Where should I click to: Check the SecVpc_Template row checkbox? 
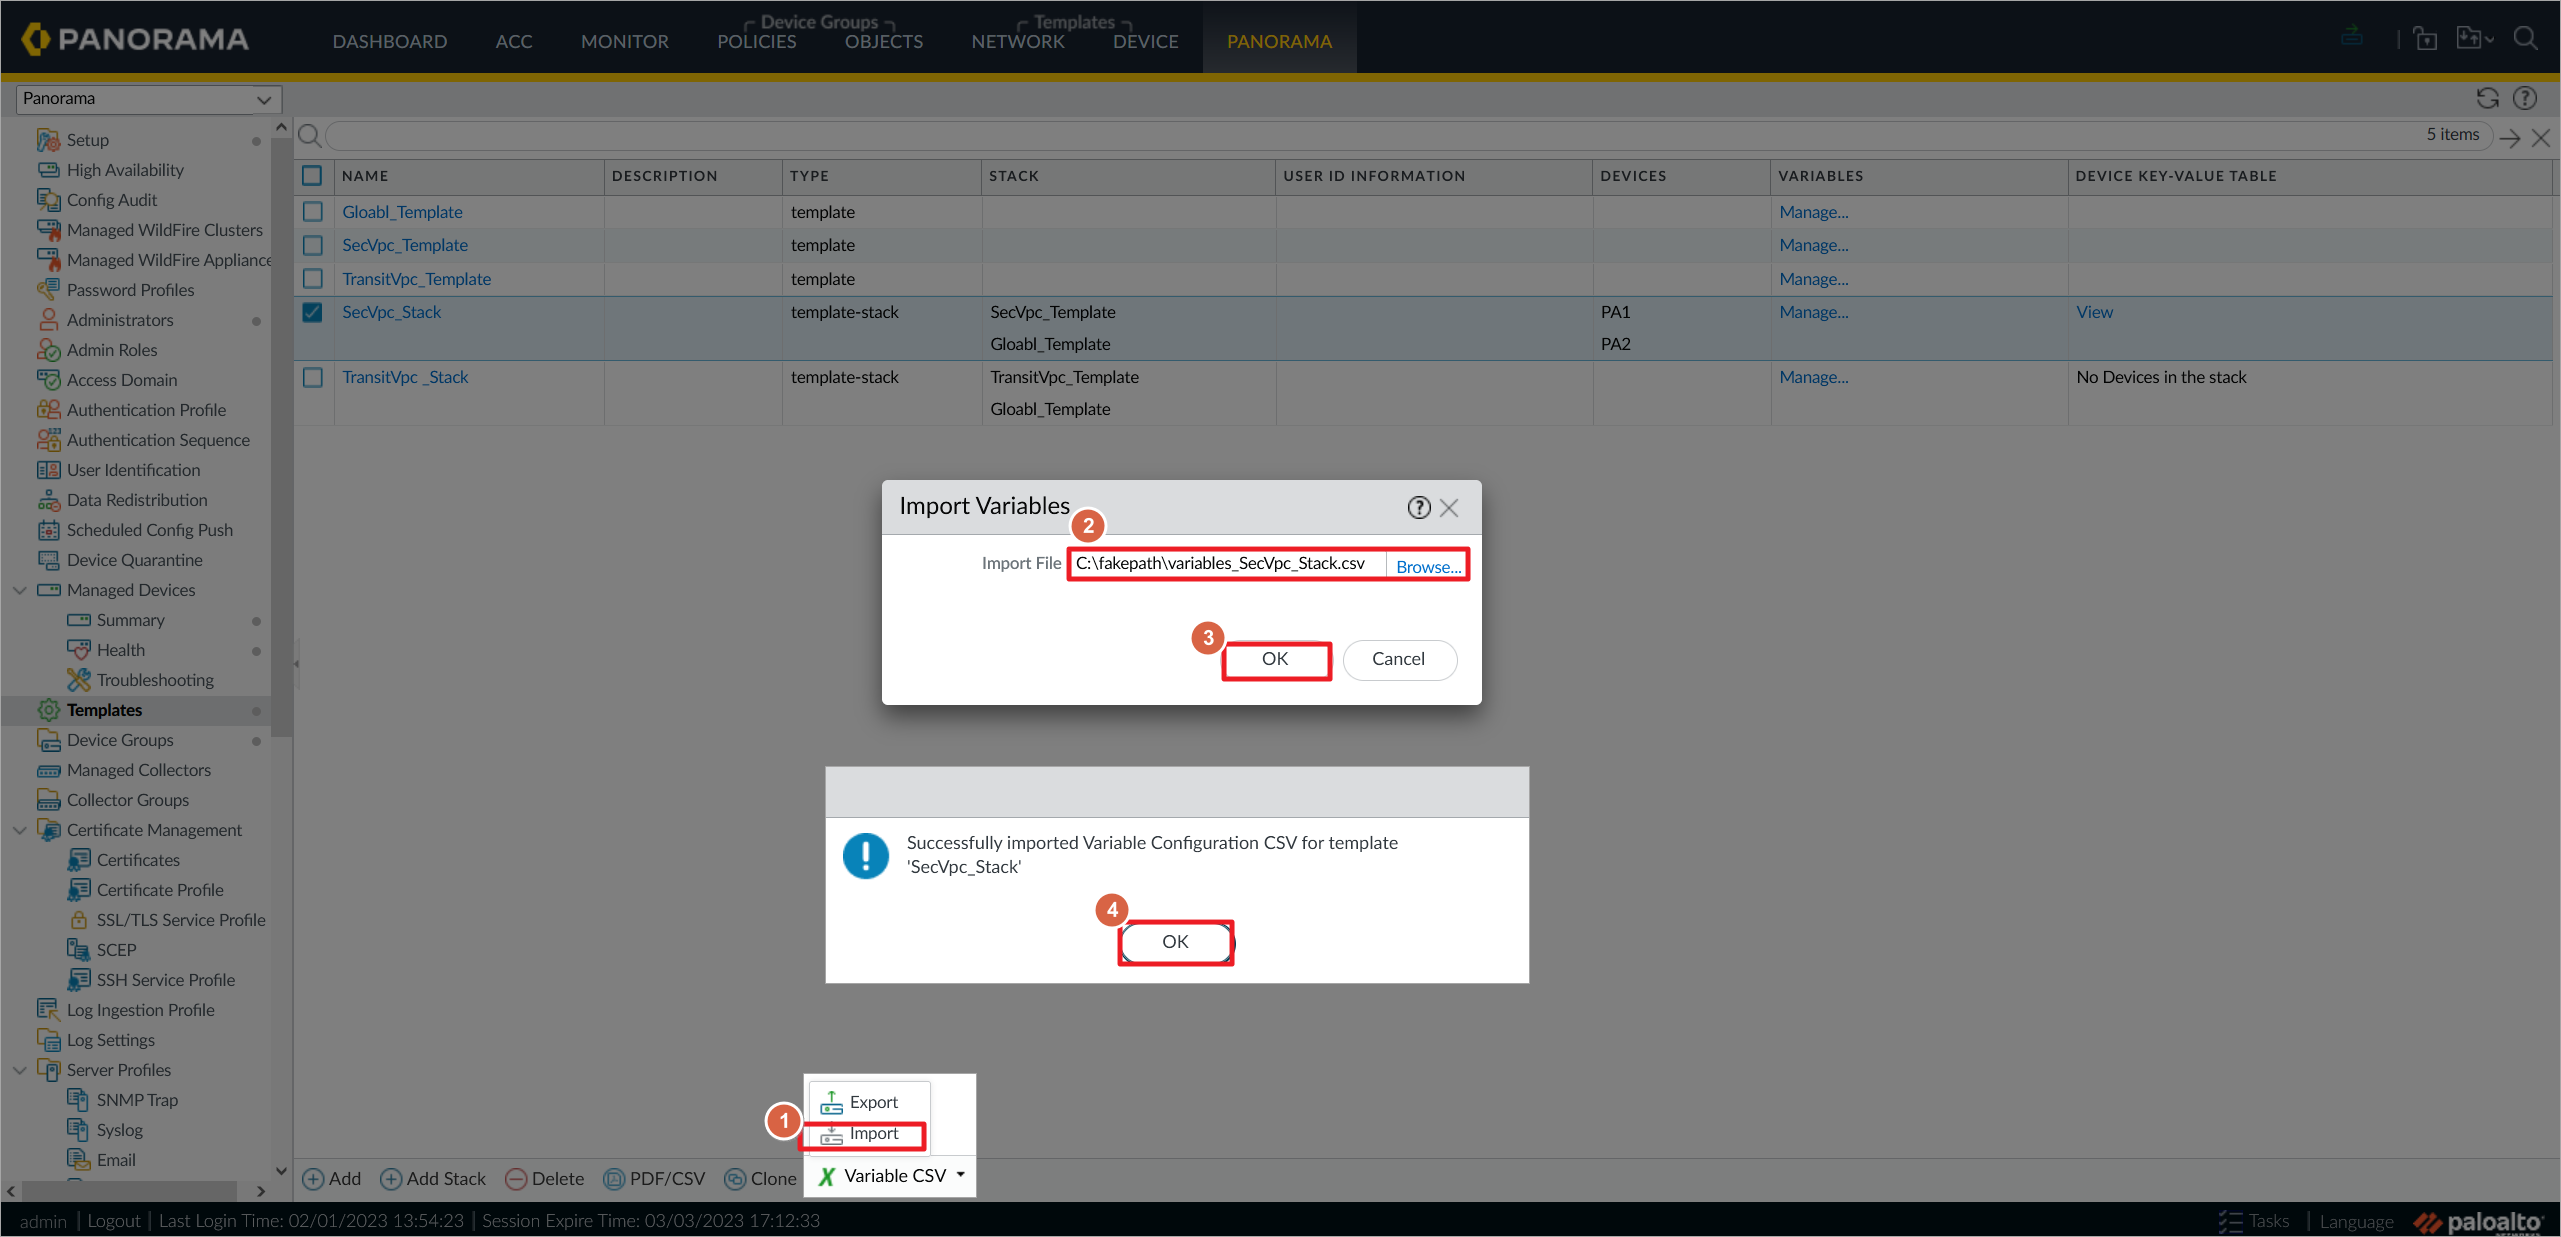point(312,245)
